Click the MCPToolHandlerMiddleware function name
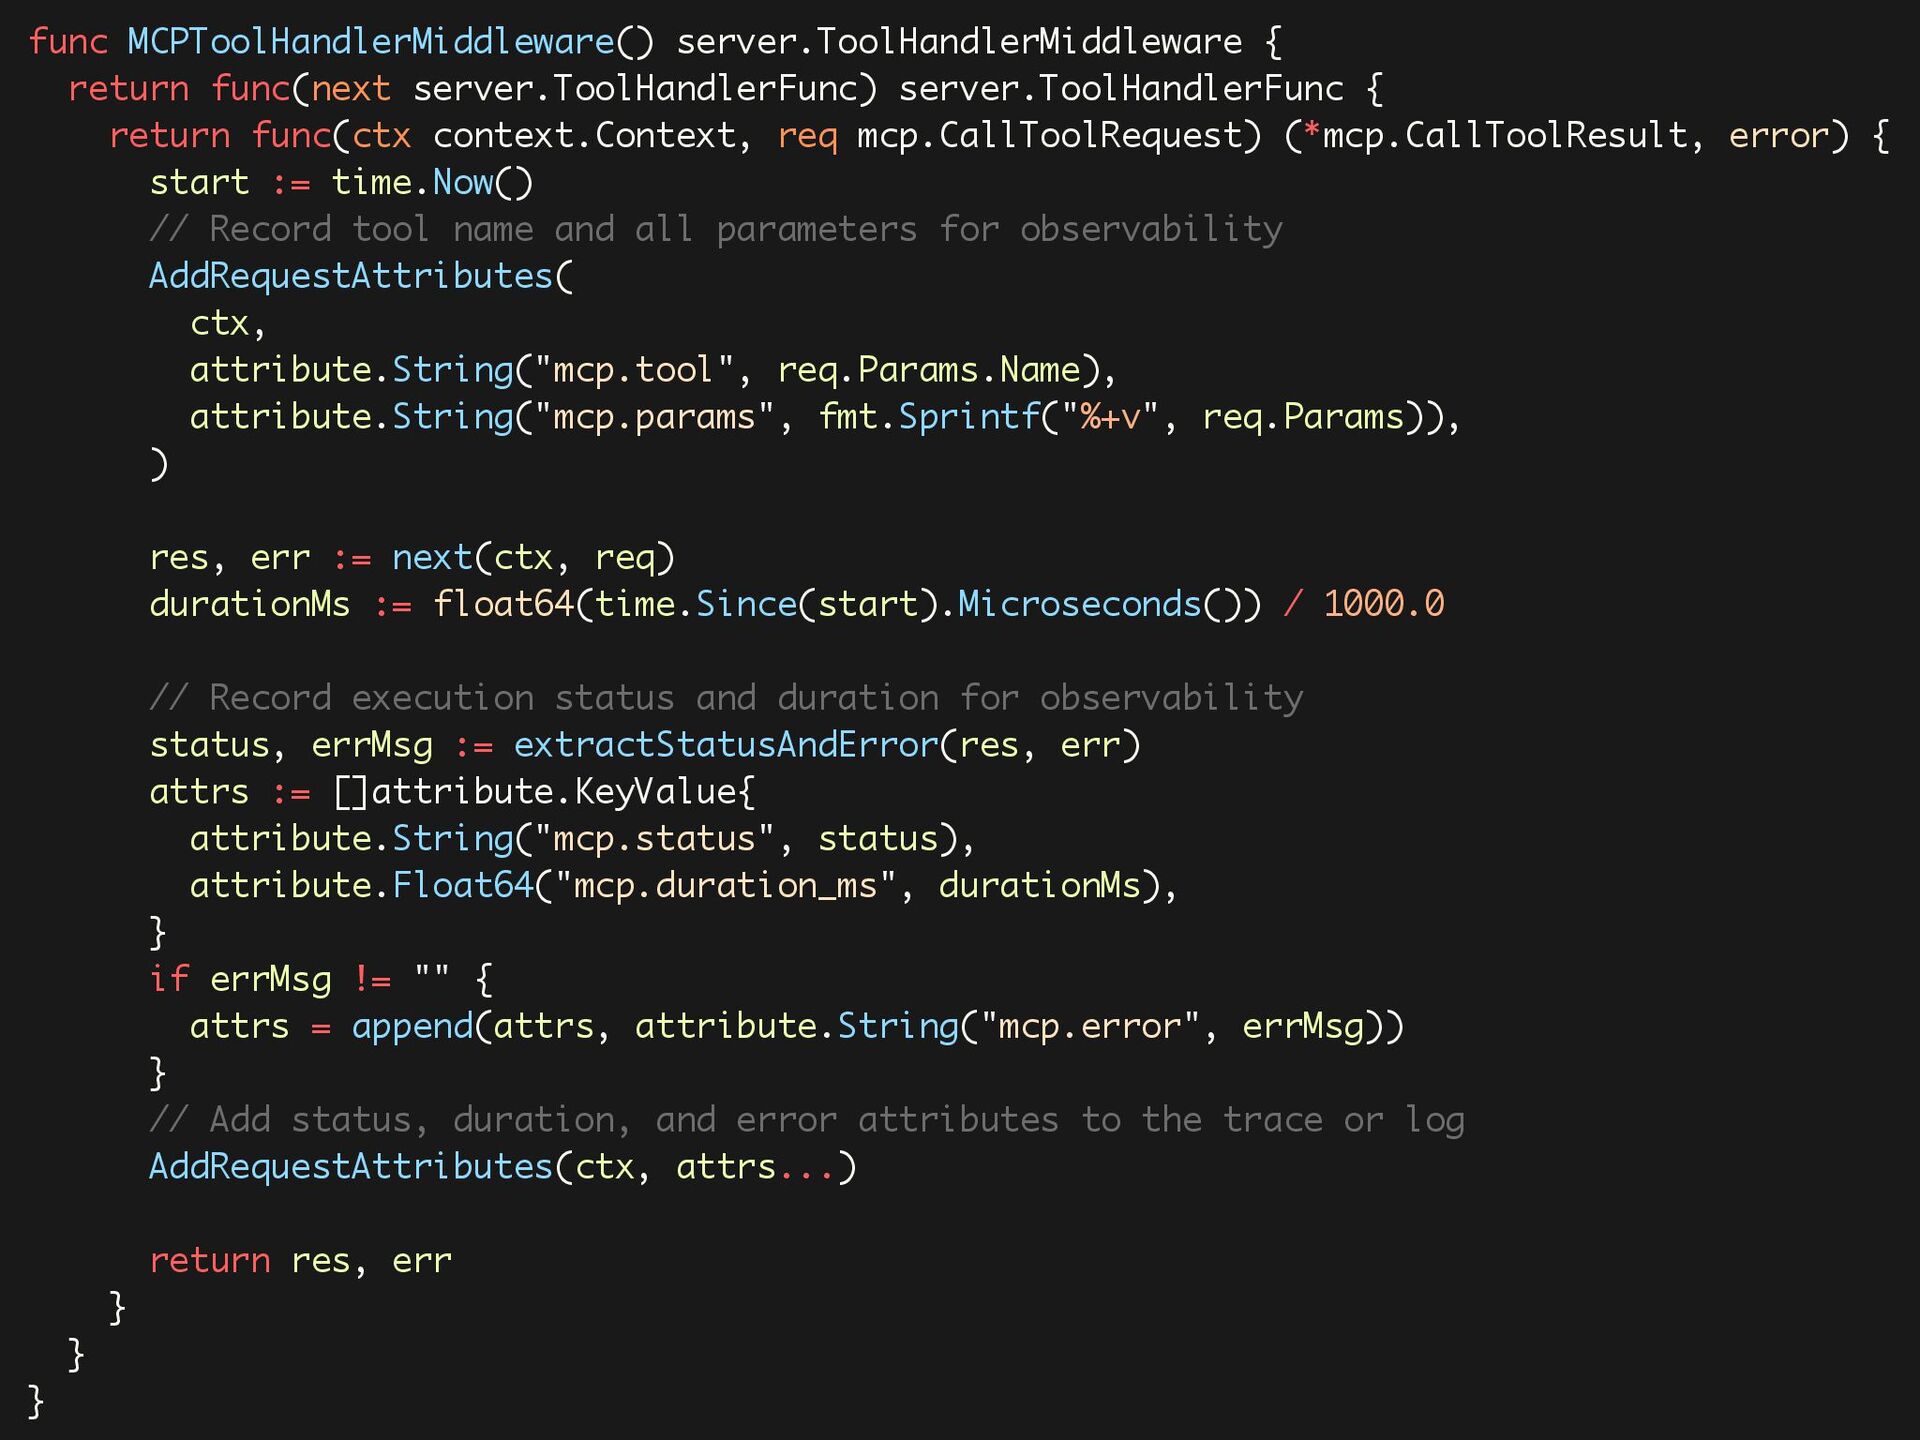The image size is (1920, 1440). point(370,42)
